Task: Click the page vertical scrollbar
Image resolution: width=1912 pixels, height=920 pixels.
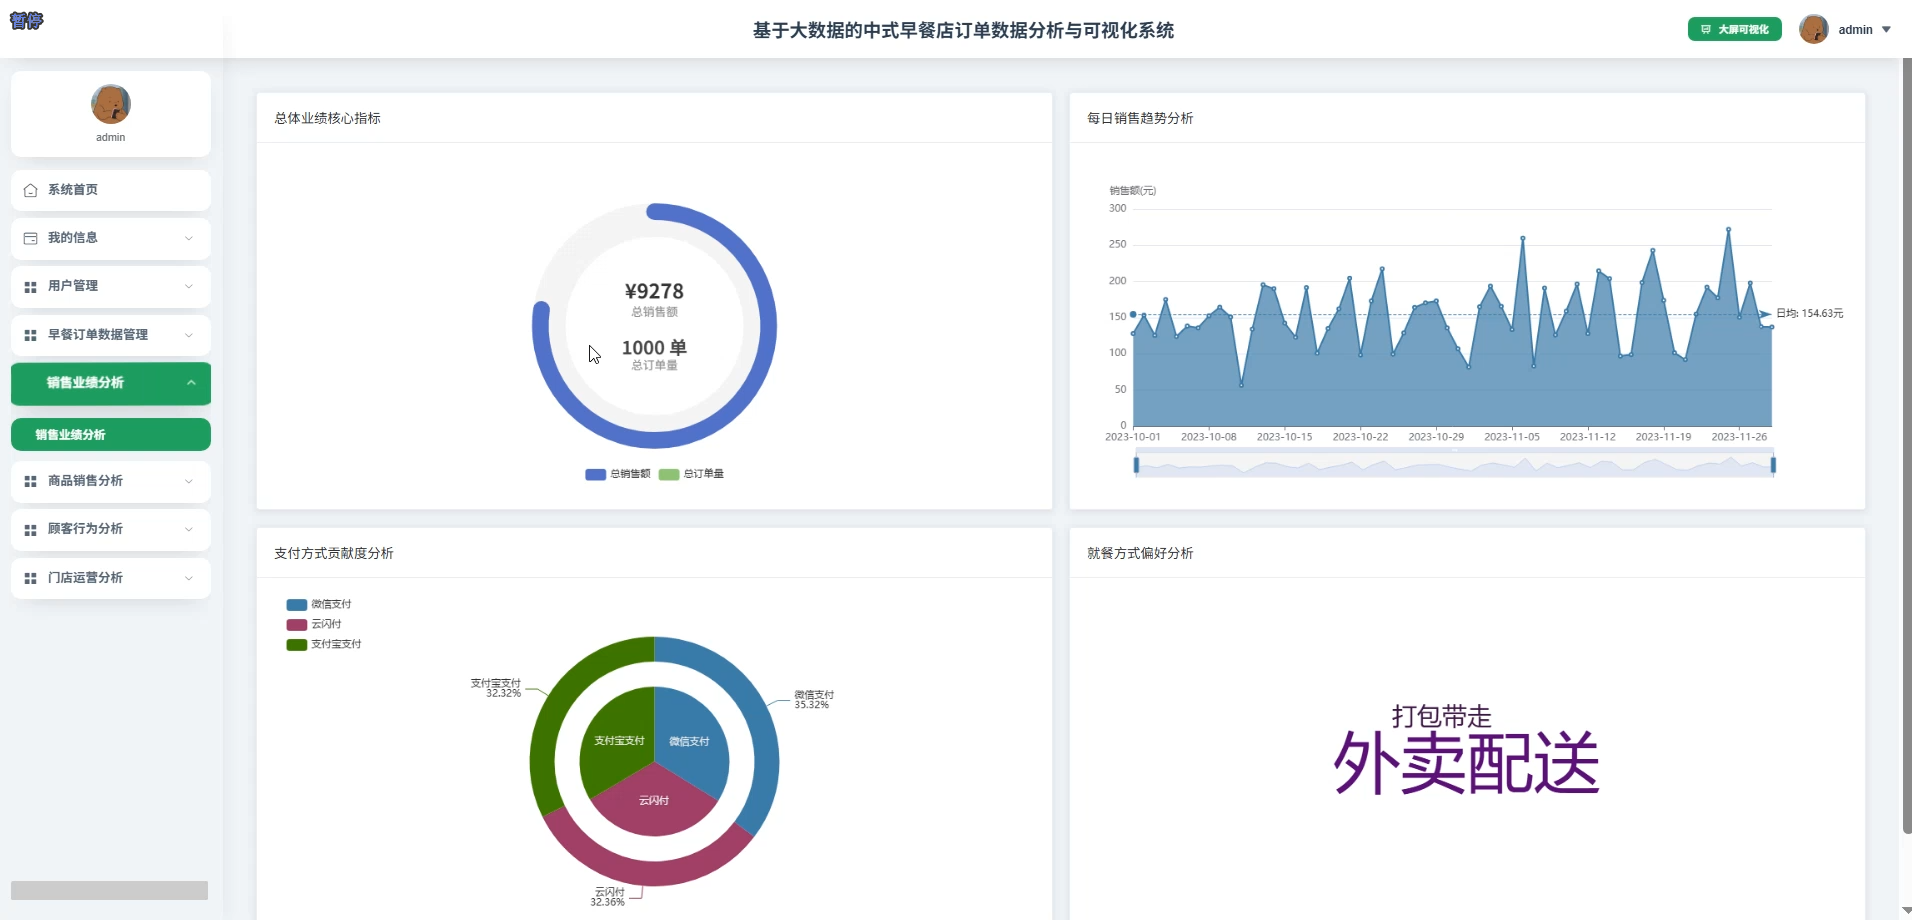Action: click(1906, 445)
